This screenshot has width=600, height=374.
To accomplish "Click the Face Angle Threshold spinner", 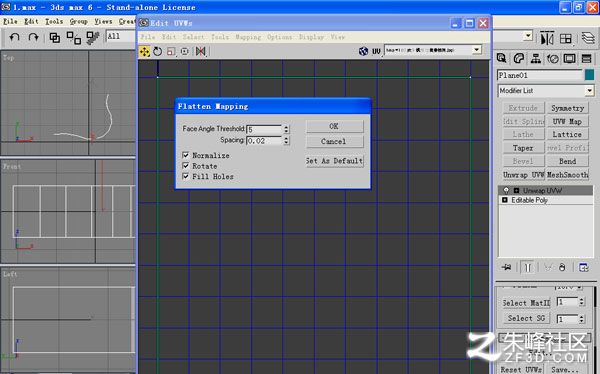I will tap(286, 129).
